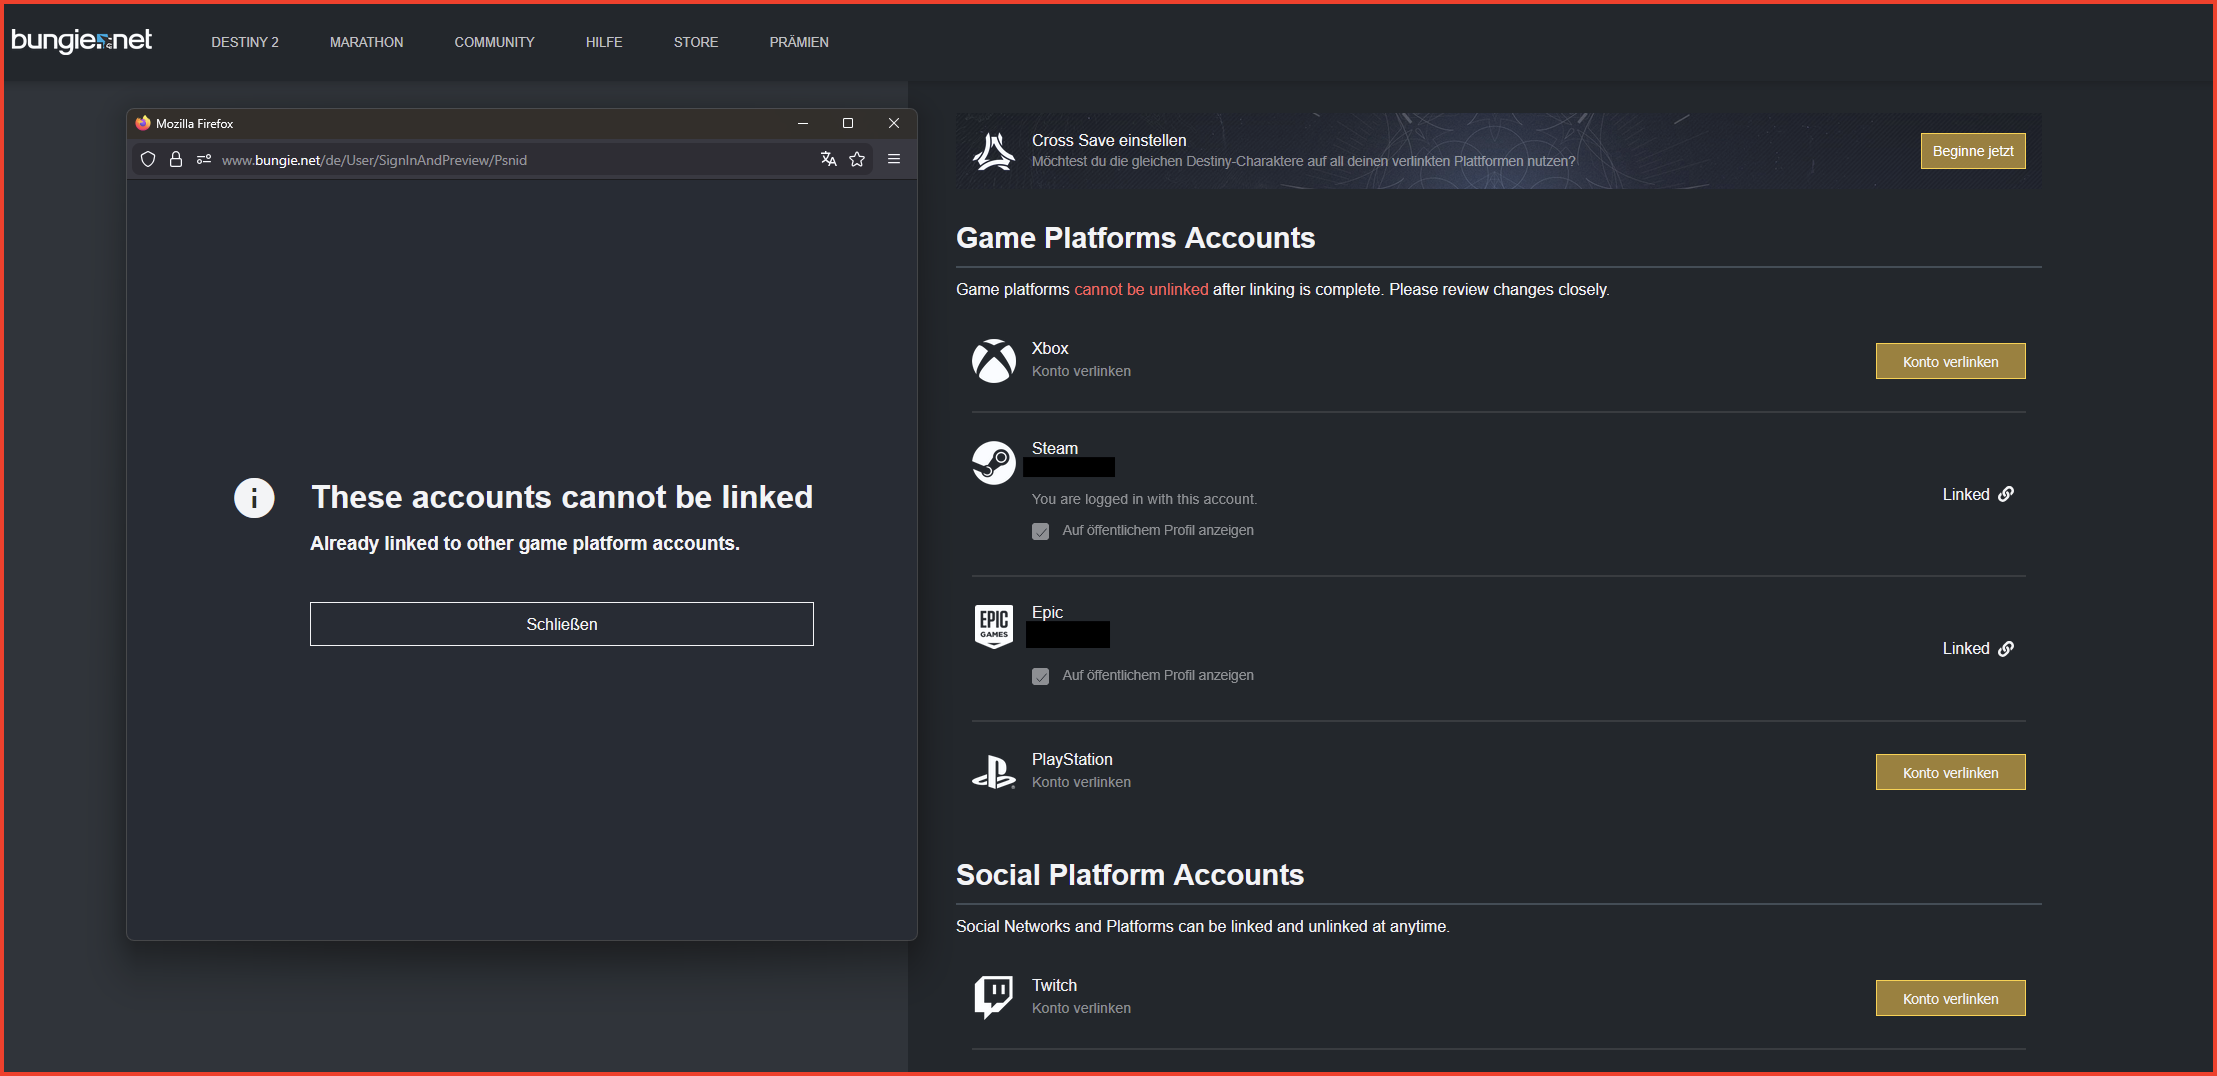Image resolution: width=2217 pixels, height=1076 pixels.
Task: Bookmark page with the star icon
Action: click(x=857, y=159)
